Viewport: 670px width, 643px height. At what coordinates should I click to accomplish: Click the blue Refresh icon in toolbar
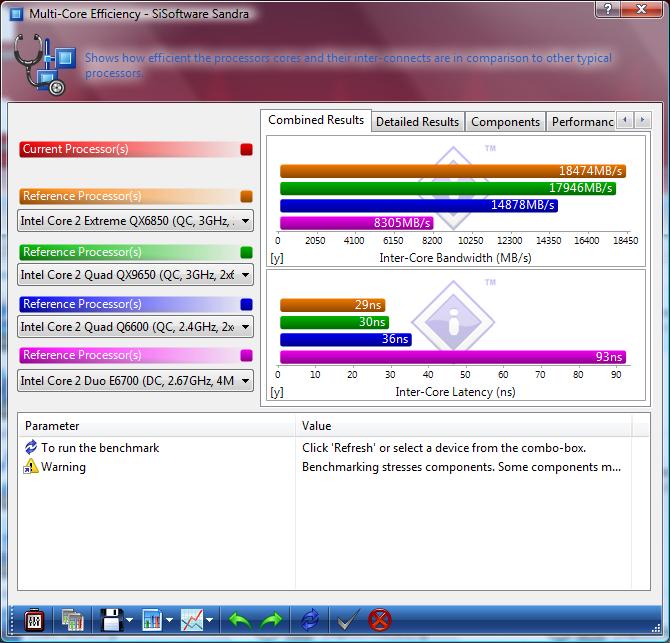[310, 620]
